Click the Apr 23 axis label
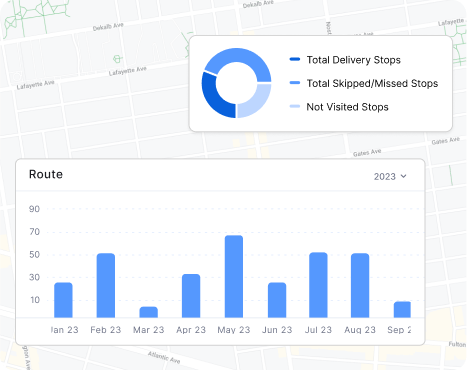467x371 pixels. 191,330
